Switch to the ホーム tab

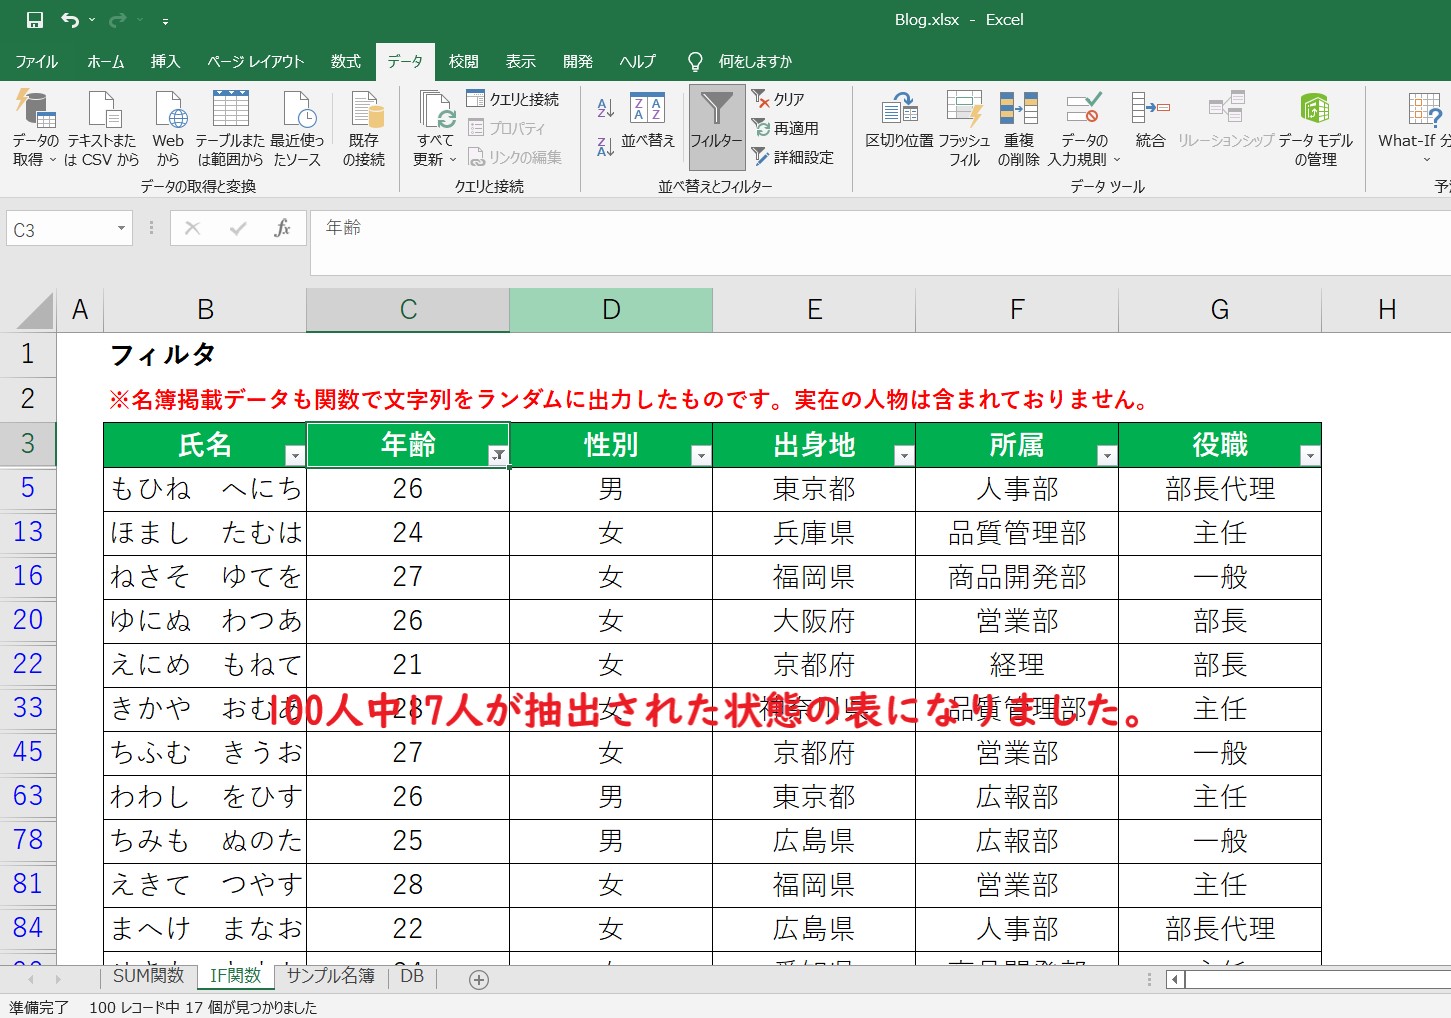point(106,62)
